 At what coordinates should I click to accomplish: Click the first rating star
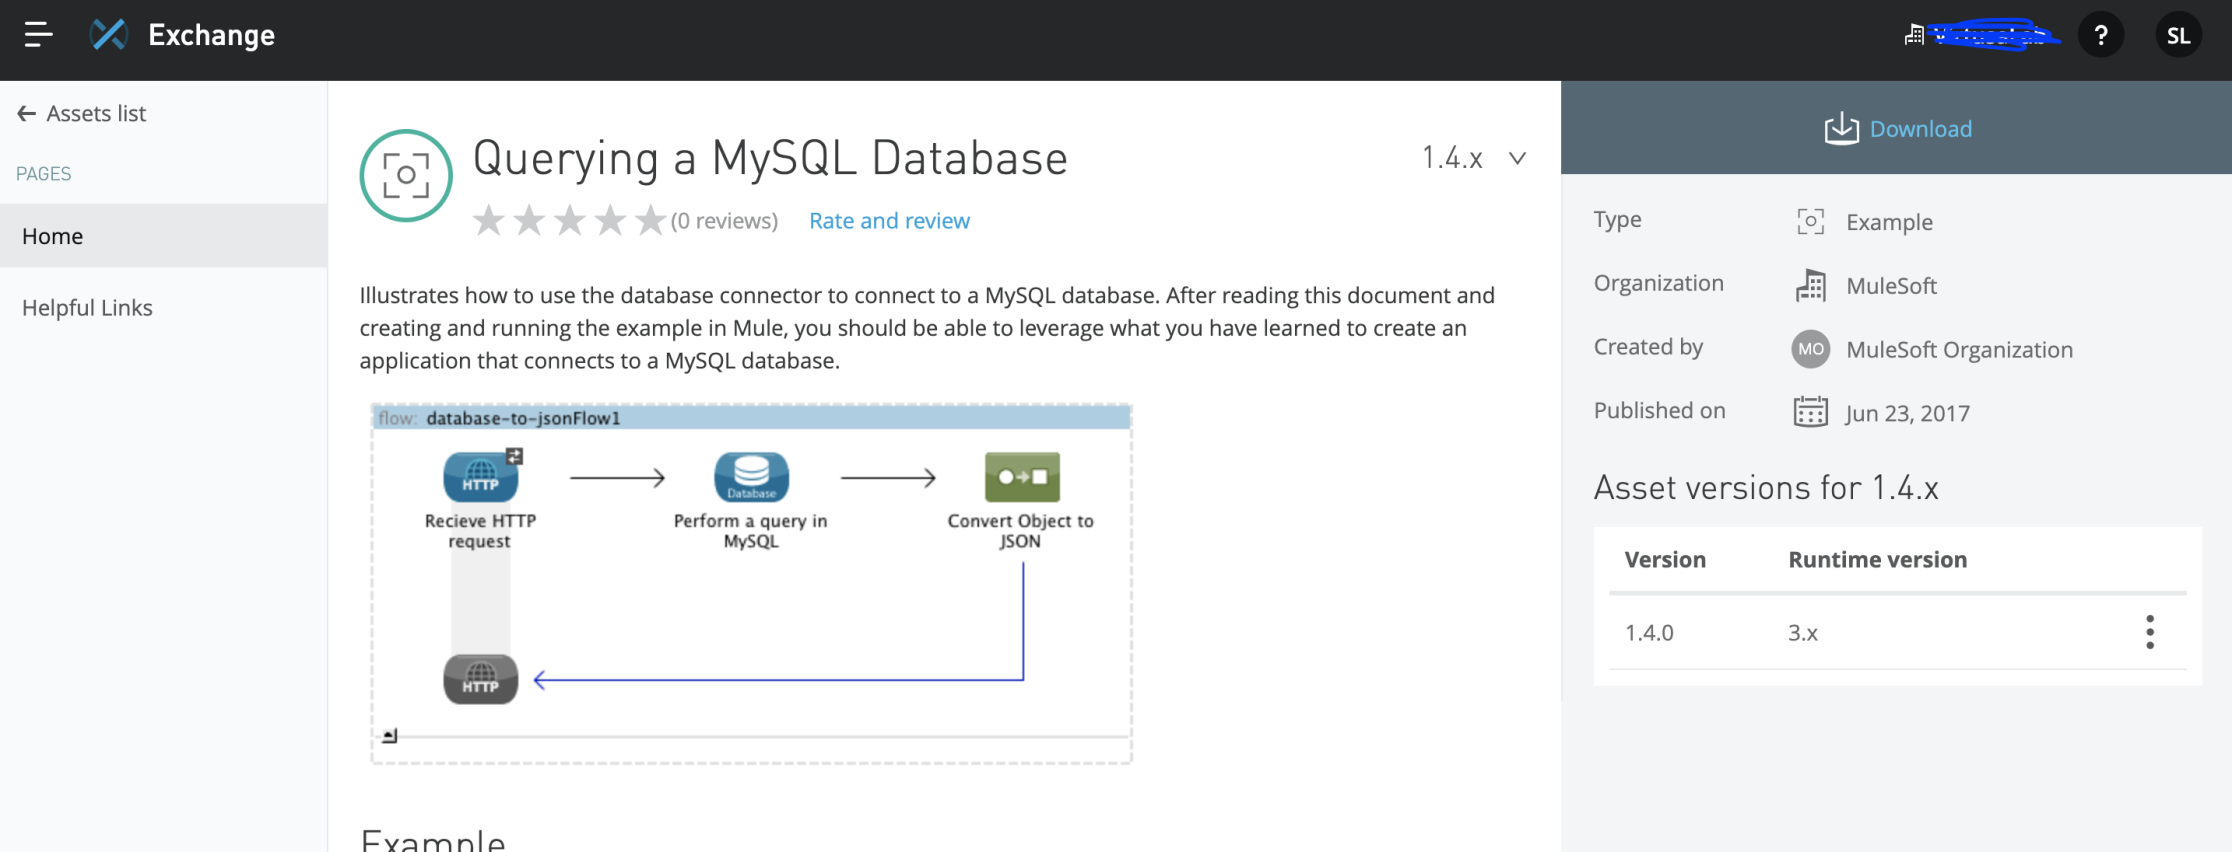pyautogui.click(x=489, y=220)
